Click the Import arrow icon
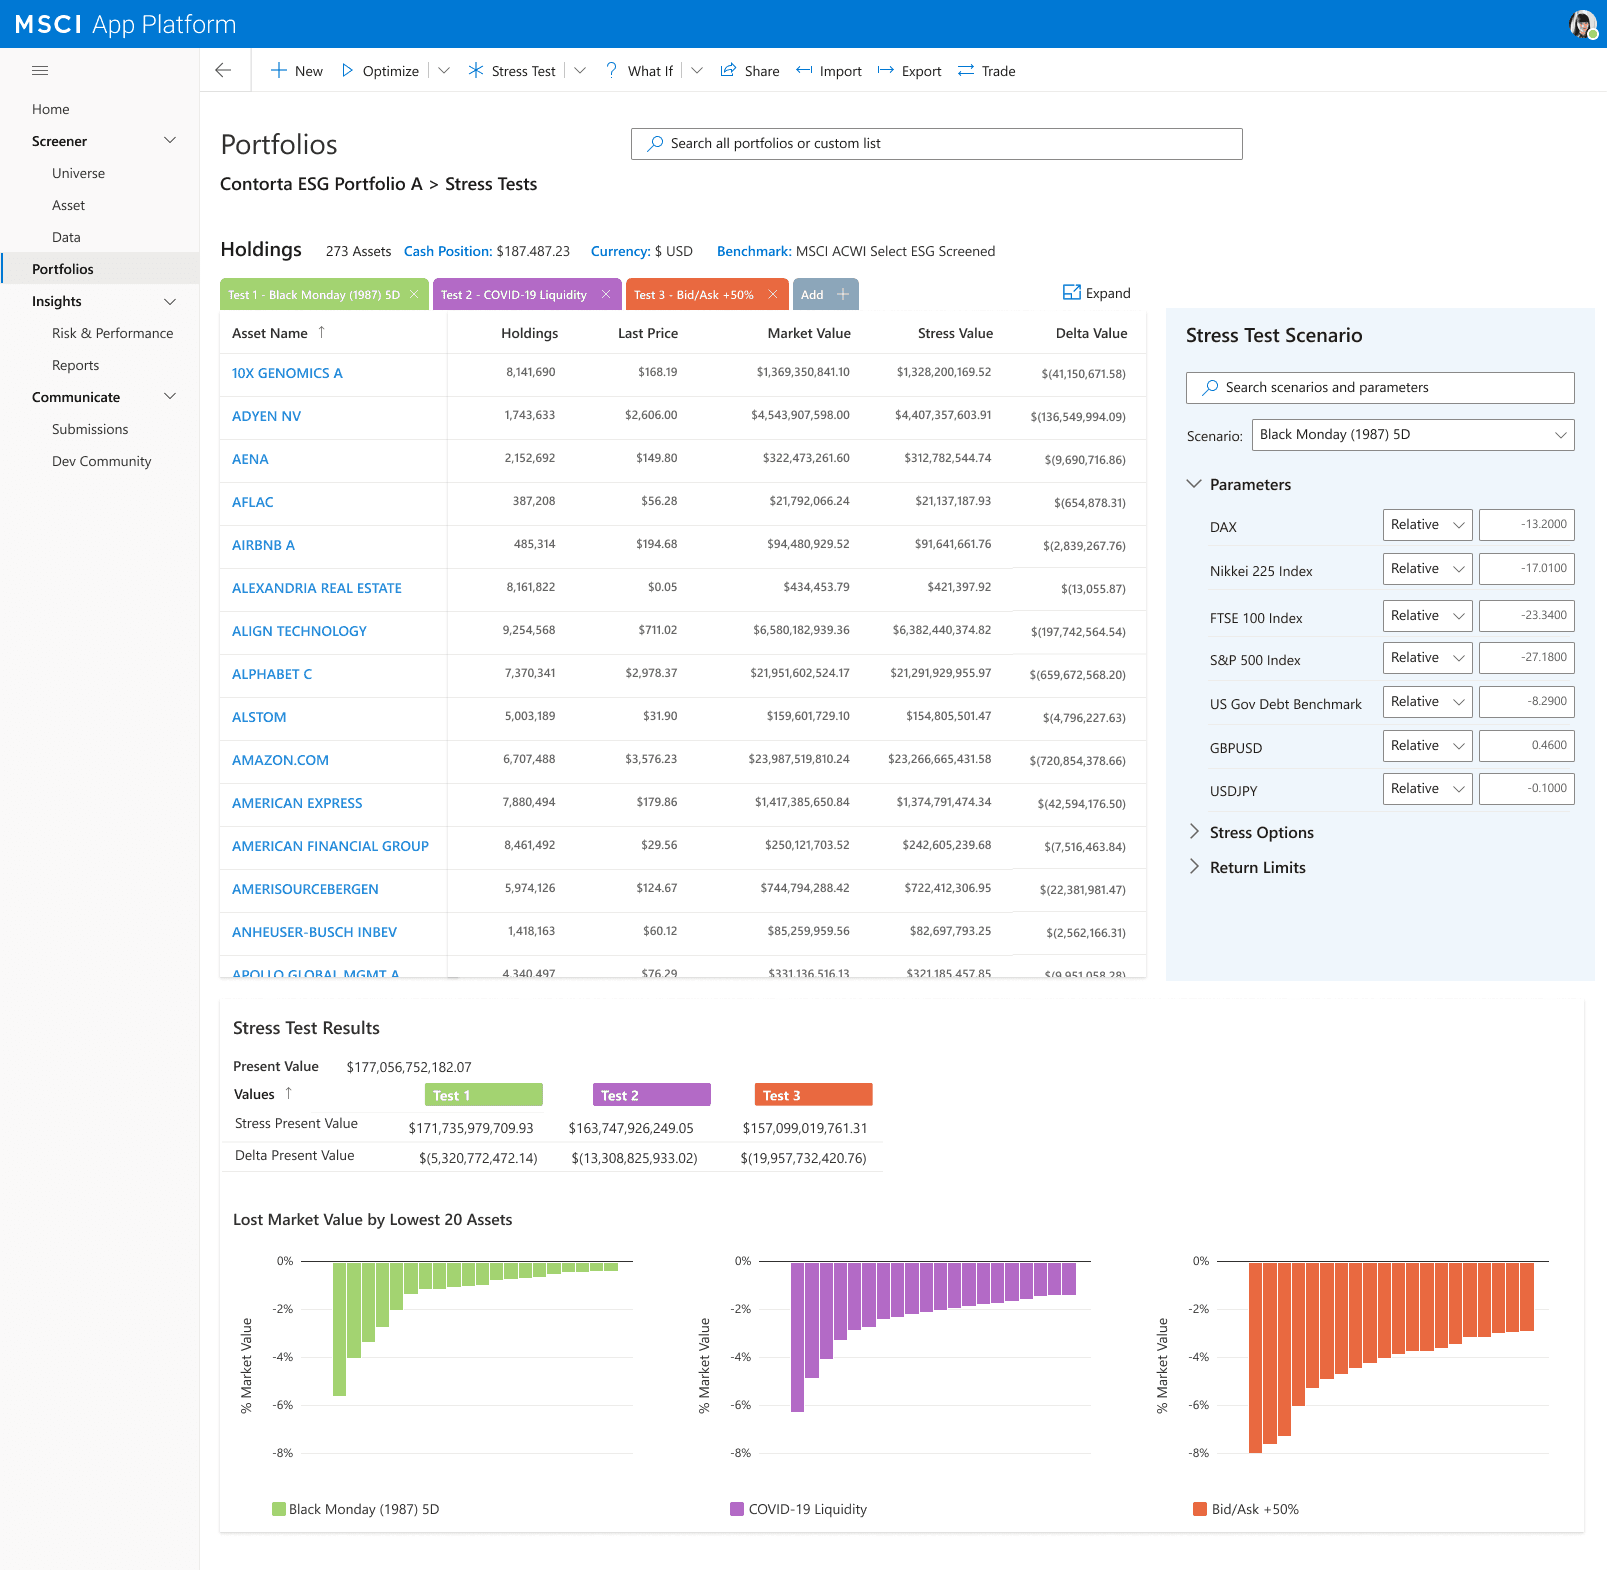Image resolution: width=1607 pixels, height=1570 pixels. click(x=804, y=70)
